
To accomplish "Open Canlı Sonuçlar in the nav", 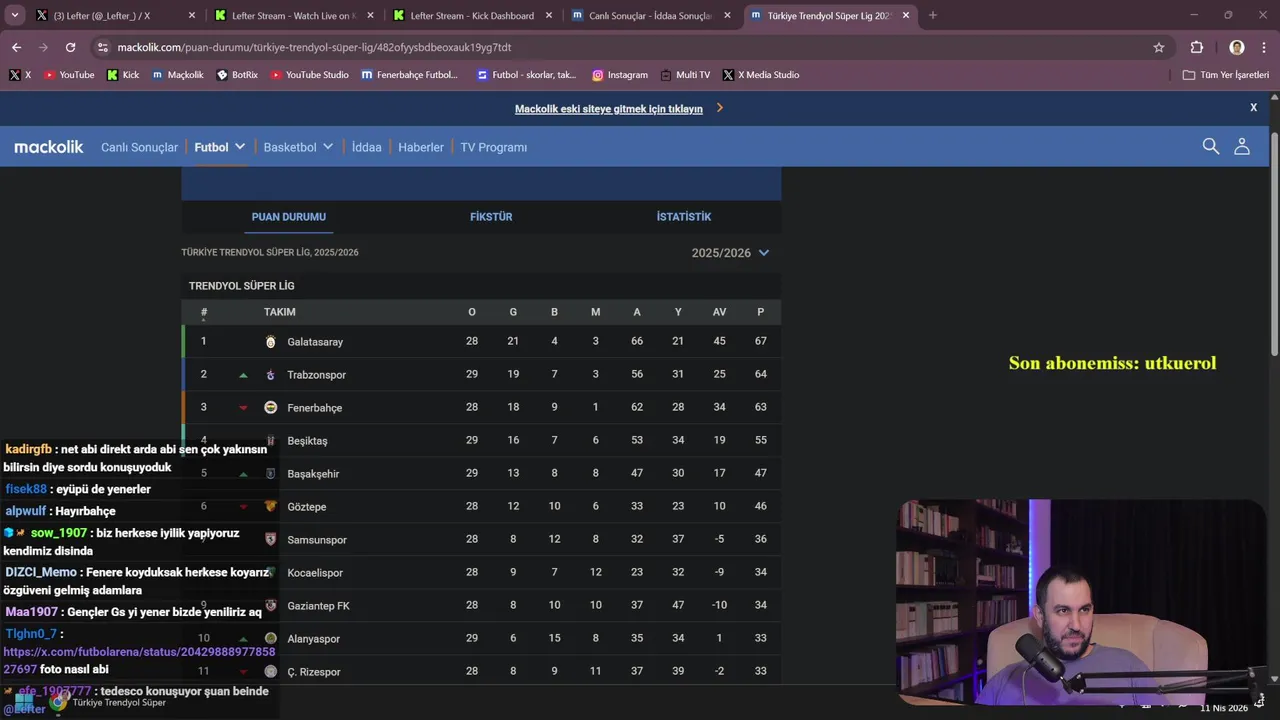I will point(139,147).
